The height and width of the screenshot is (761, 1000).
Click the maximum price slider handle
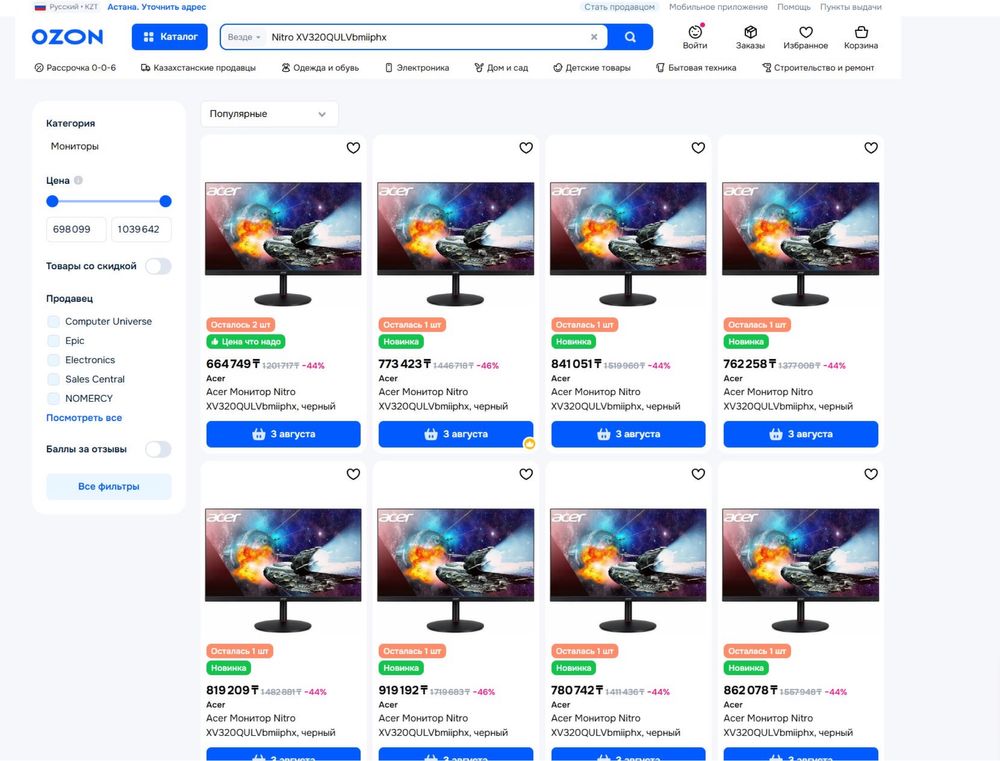click(166, 202)
